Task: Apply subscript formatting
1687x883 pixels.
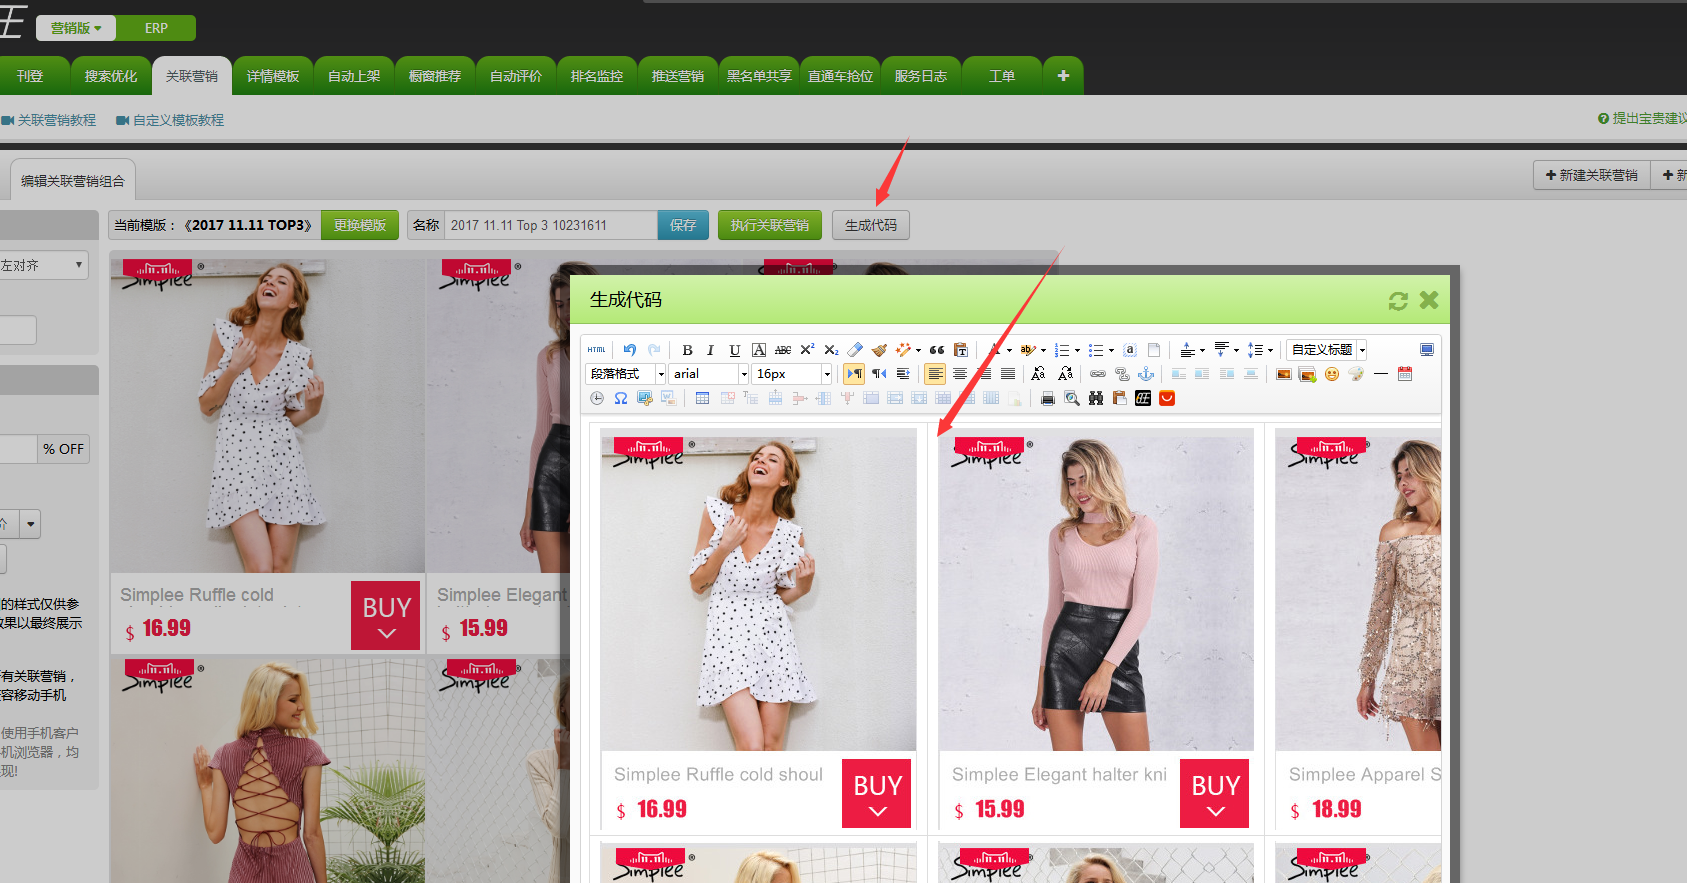Action: click(x=831, y=350)
